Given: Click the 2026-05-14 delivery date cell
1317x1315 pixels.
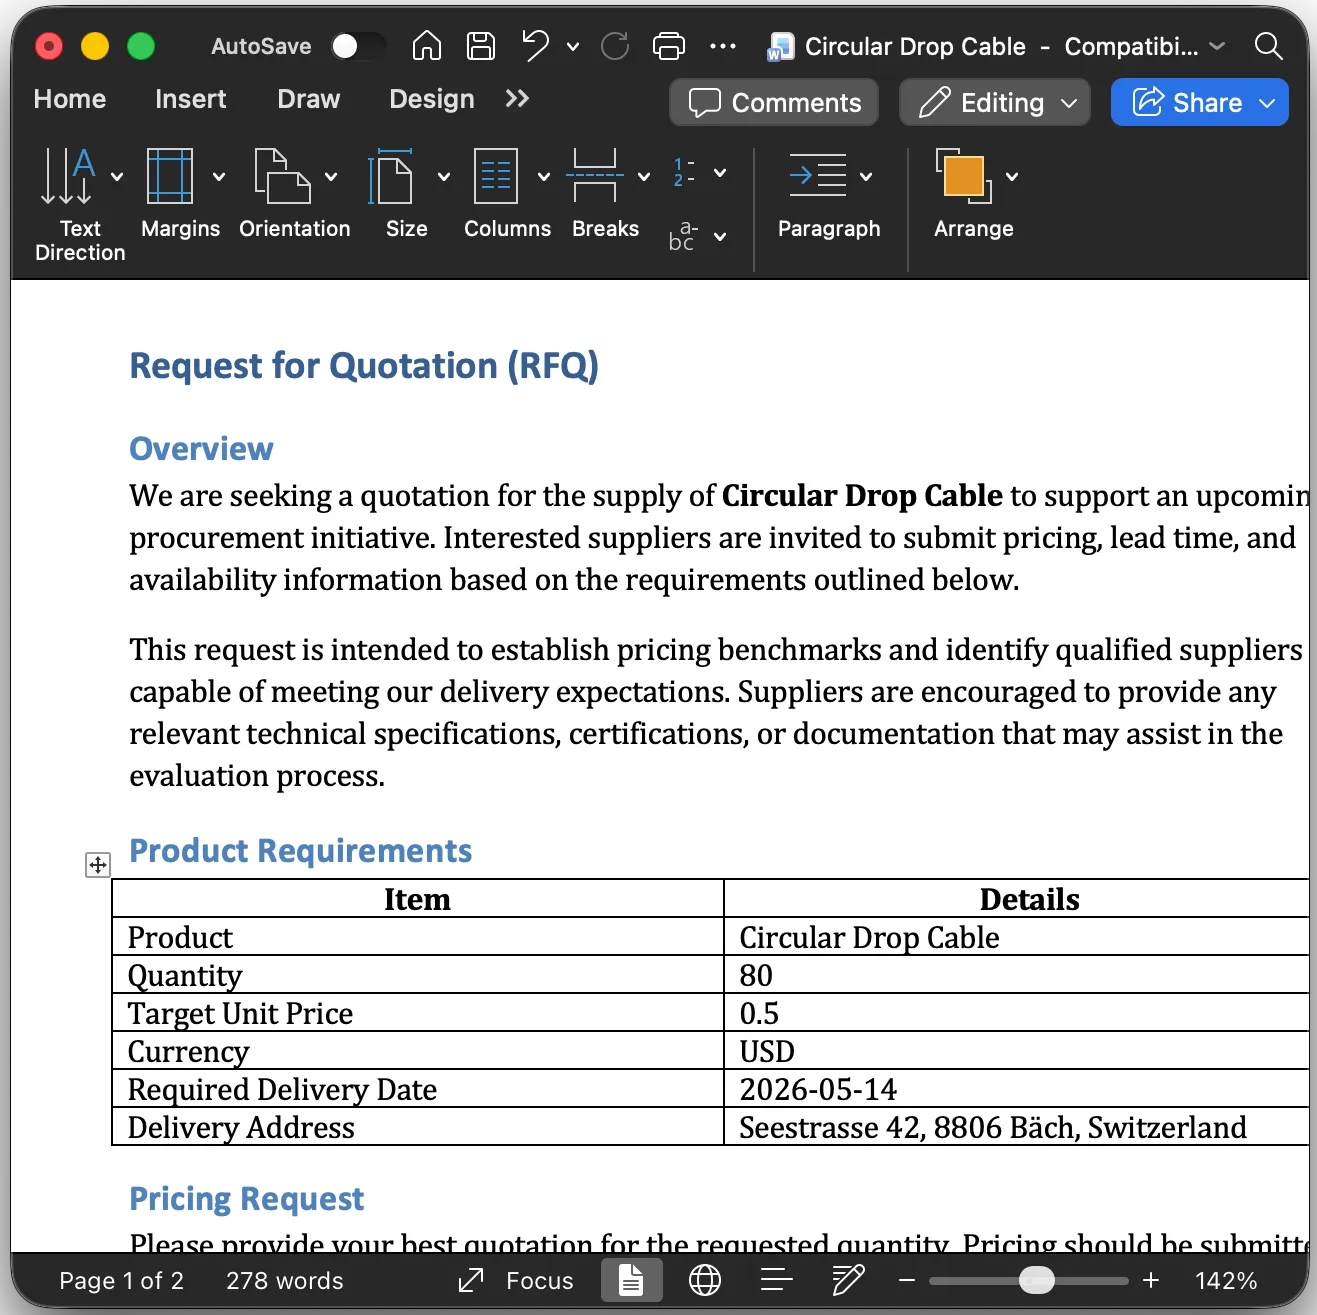Looking at the screenshot, I should click(1016, 1089).
